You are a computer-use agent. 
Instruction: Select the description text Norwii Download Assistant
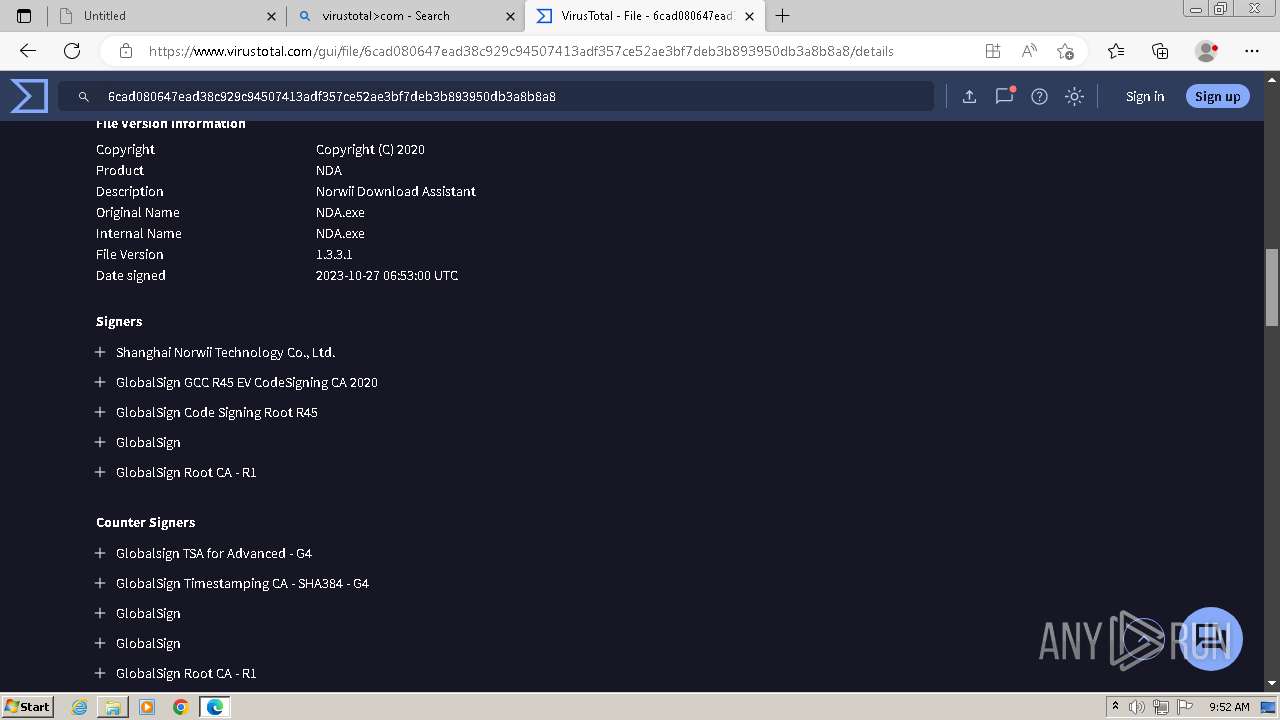(396, 191)
